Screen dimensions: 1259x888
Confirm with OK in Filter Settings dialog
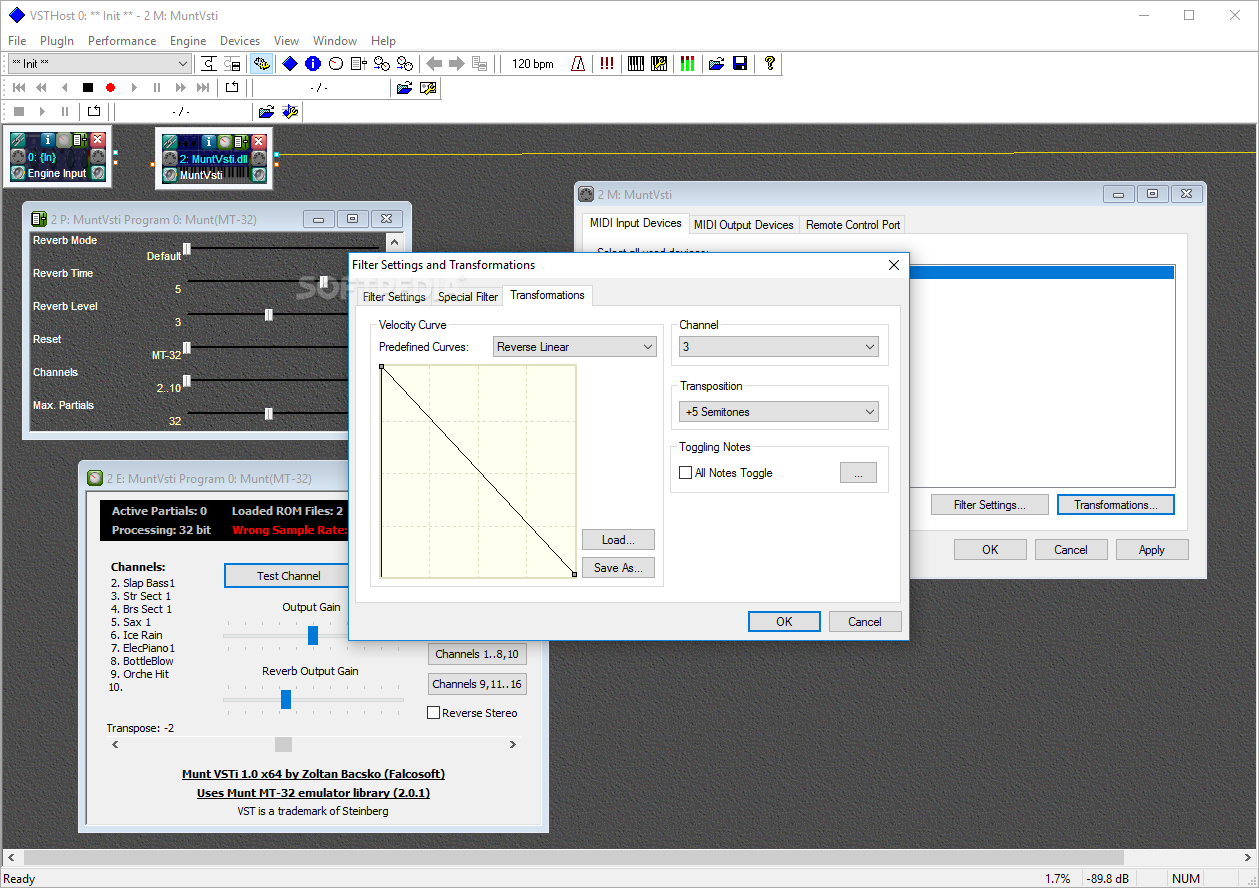(x=784, y=621)
